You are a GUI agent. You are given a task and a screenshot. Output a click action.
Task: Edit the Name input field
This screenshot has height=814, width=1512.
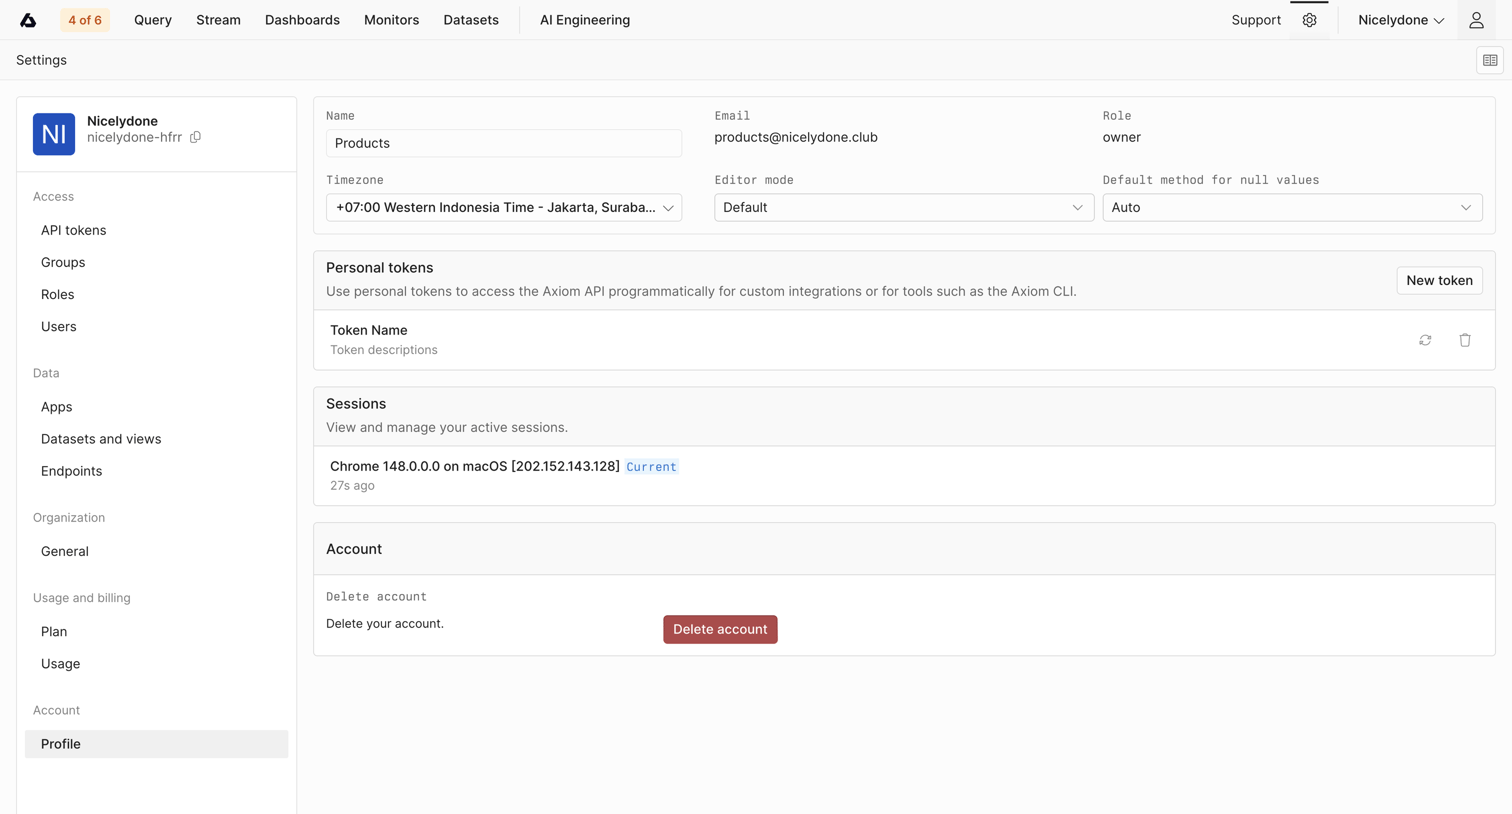(504, 143)
